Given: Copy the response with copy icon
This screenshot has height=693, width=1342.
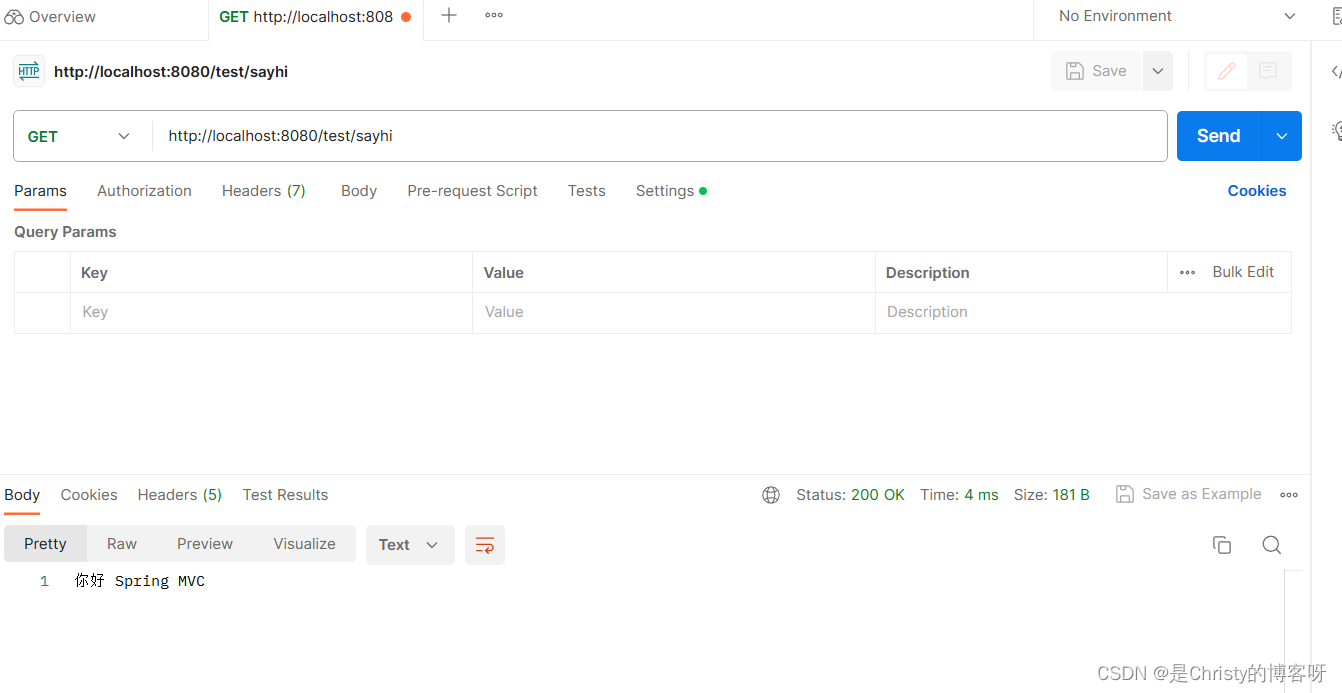Looking at the screenshot, I should [1222, 545].
